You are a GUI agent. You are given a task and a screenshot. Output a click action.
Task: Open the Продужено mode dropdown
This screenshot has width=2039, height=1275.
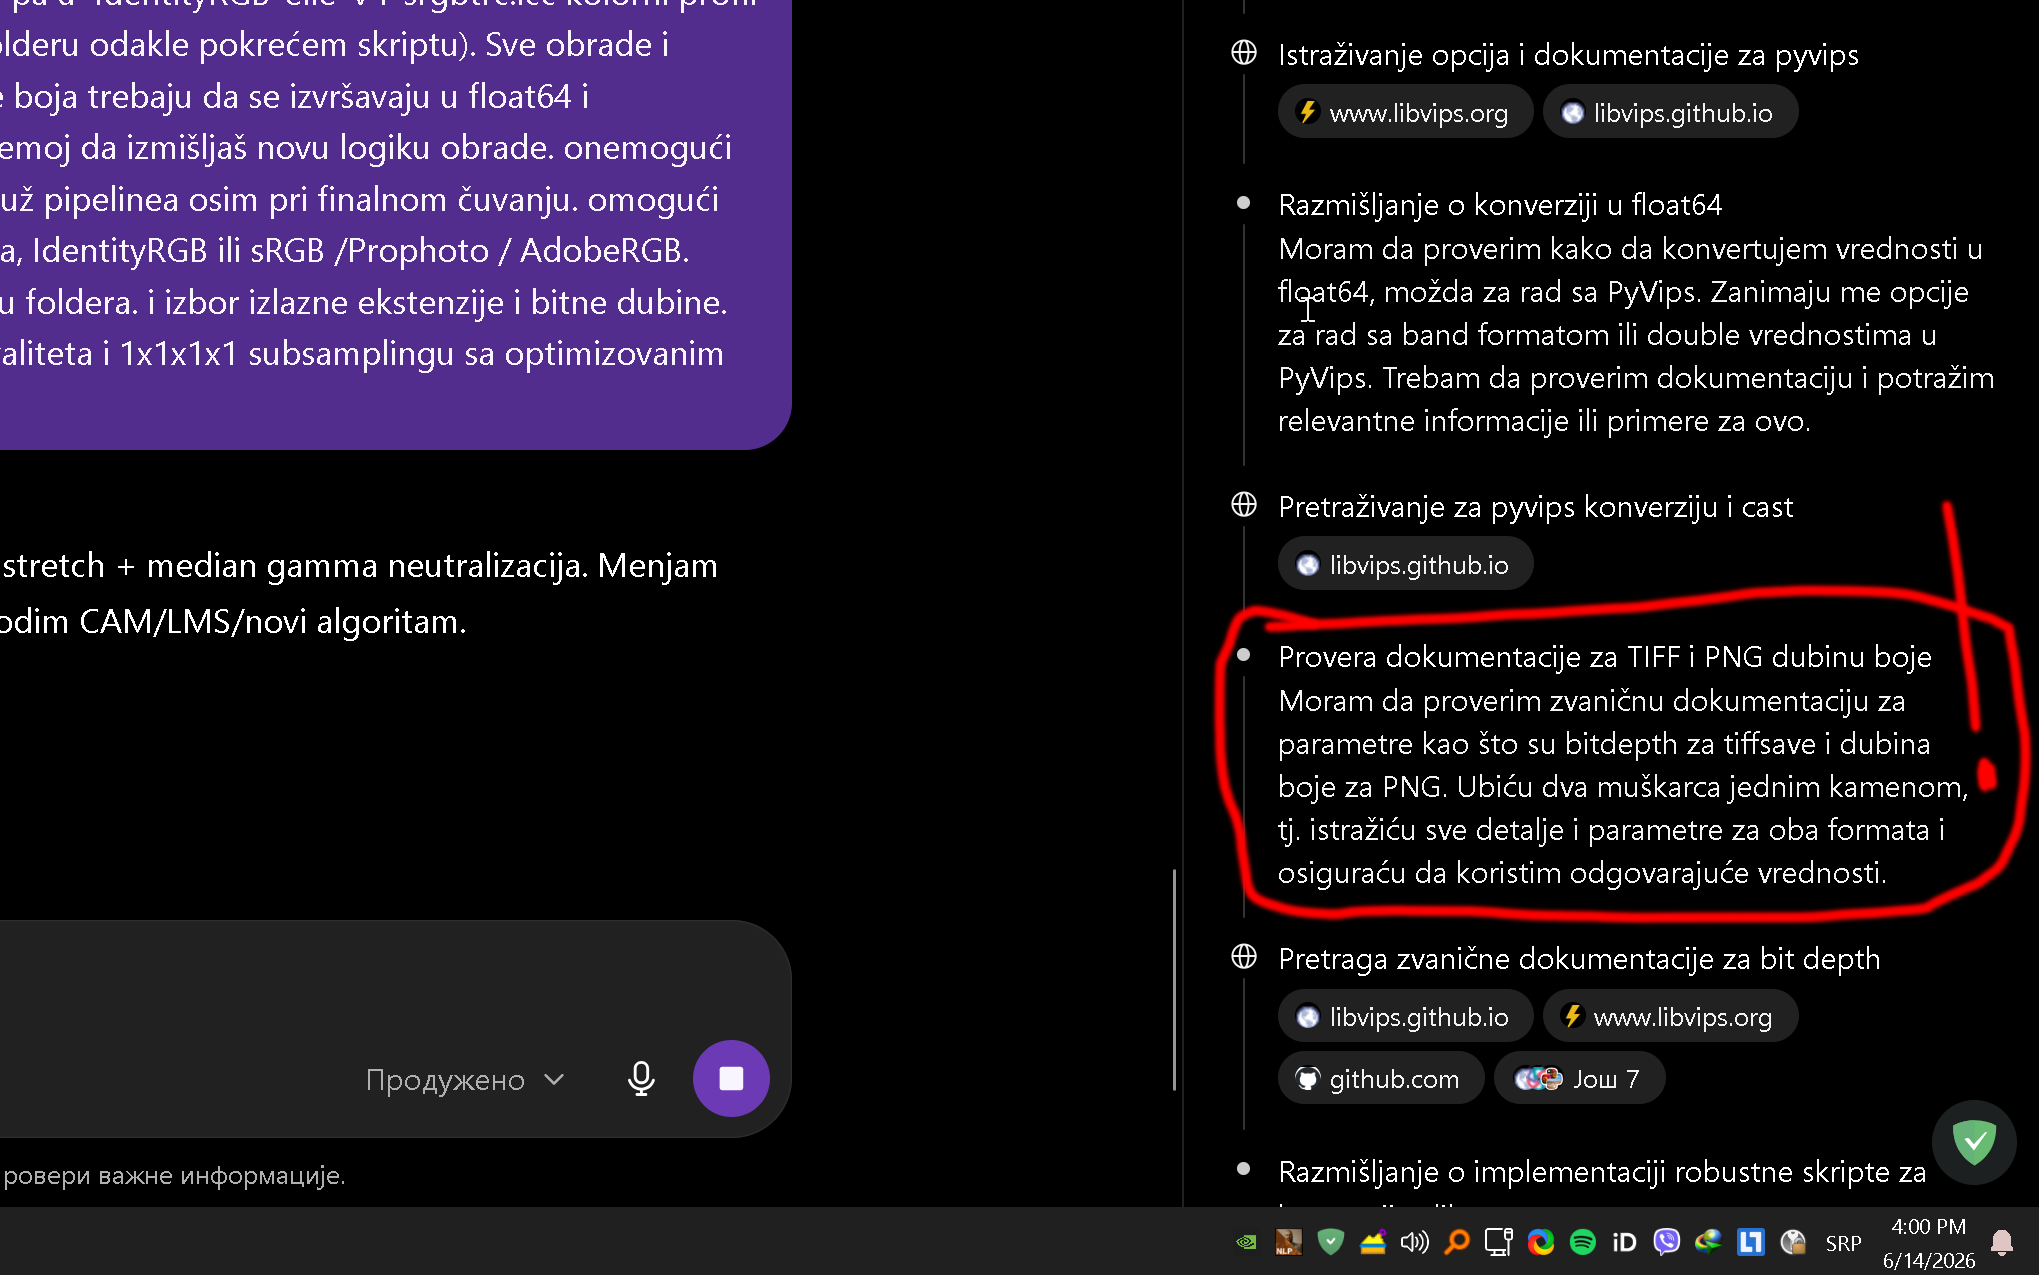465,1080
